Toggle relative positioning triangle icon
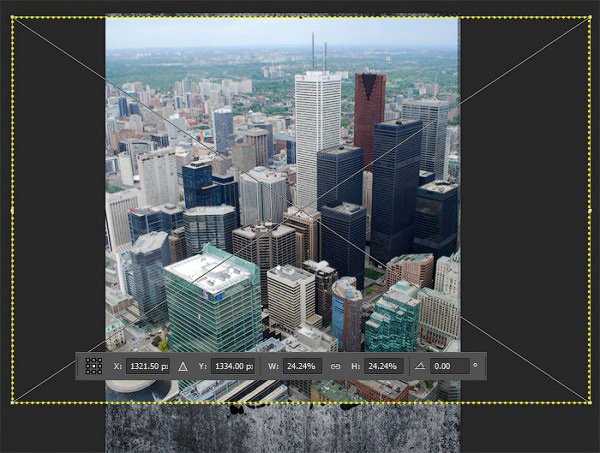The width and height of the screenshot is (600, 453). coord(183,367)
